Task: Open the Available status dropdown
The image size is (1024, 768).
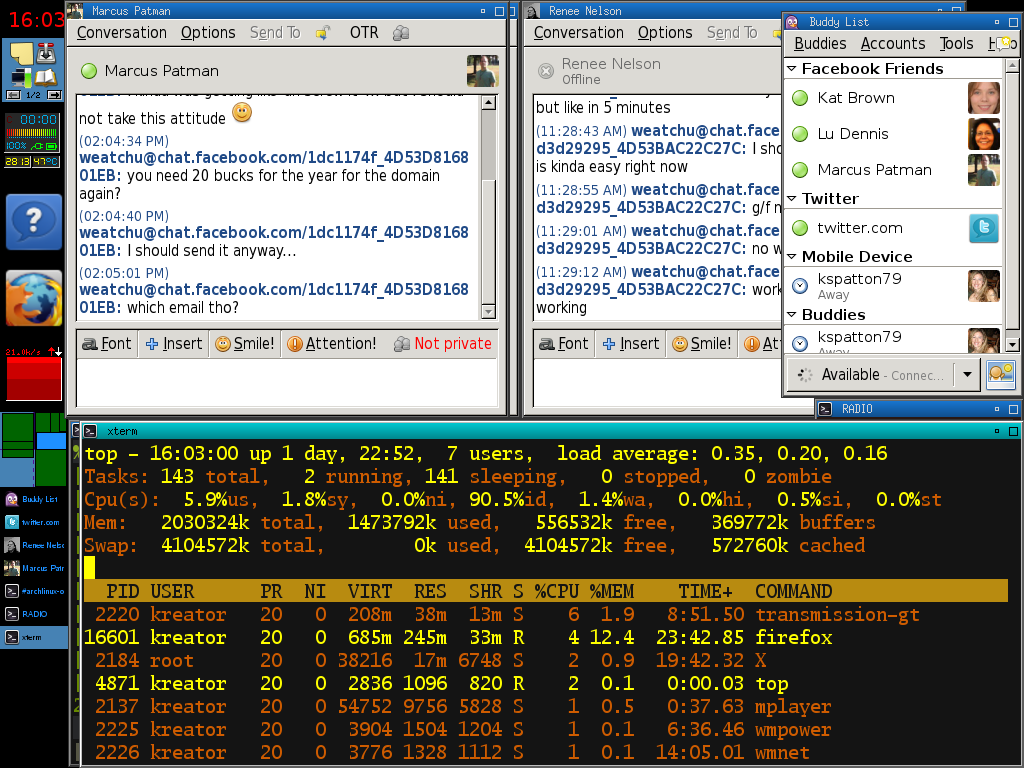Action: (x=884, y=375)
